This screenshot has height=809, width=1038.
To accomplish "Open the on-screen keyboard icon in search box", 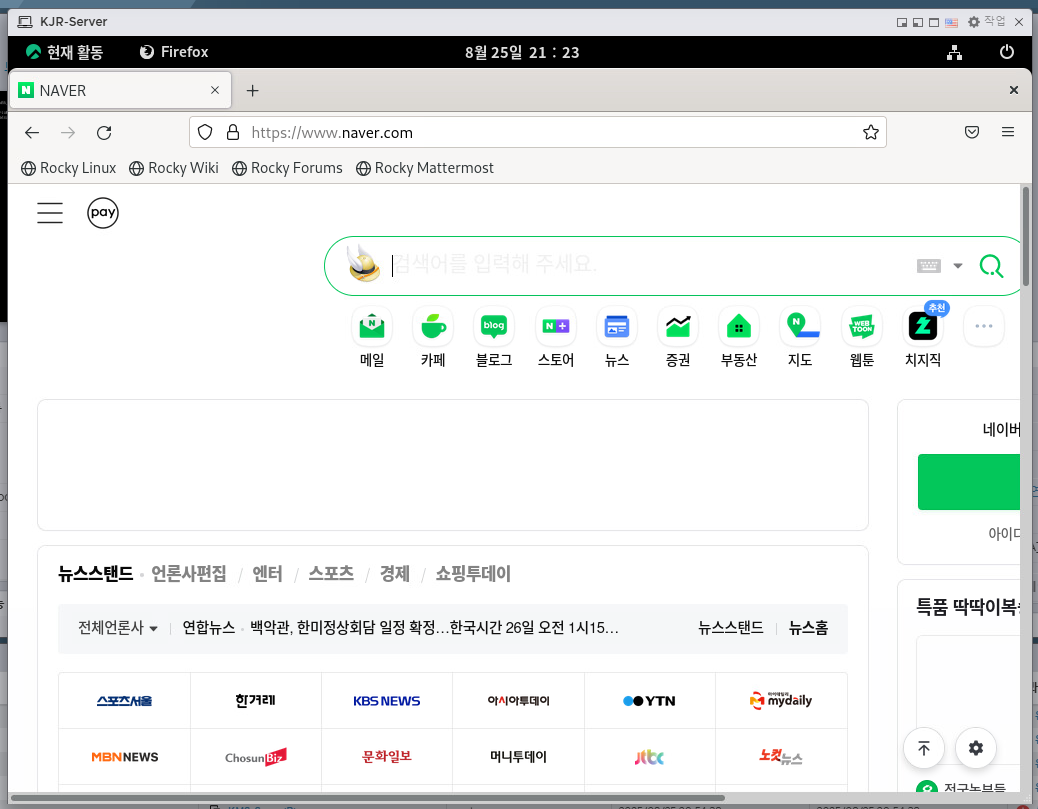I will [x=929, y=265].
